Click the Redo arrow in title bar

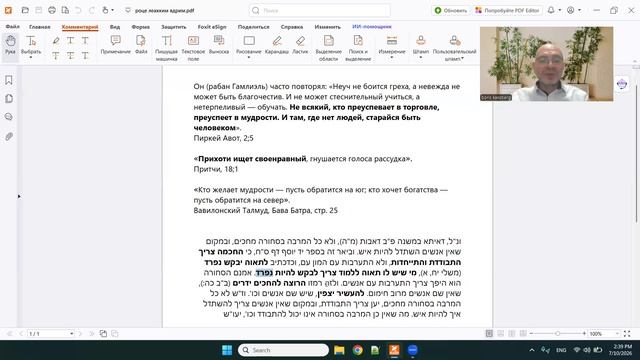[x=92, y=10]
